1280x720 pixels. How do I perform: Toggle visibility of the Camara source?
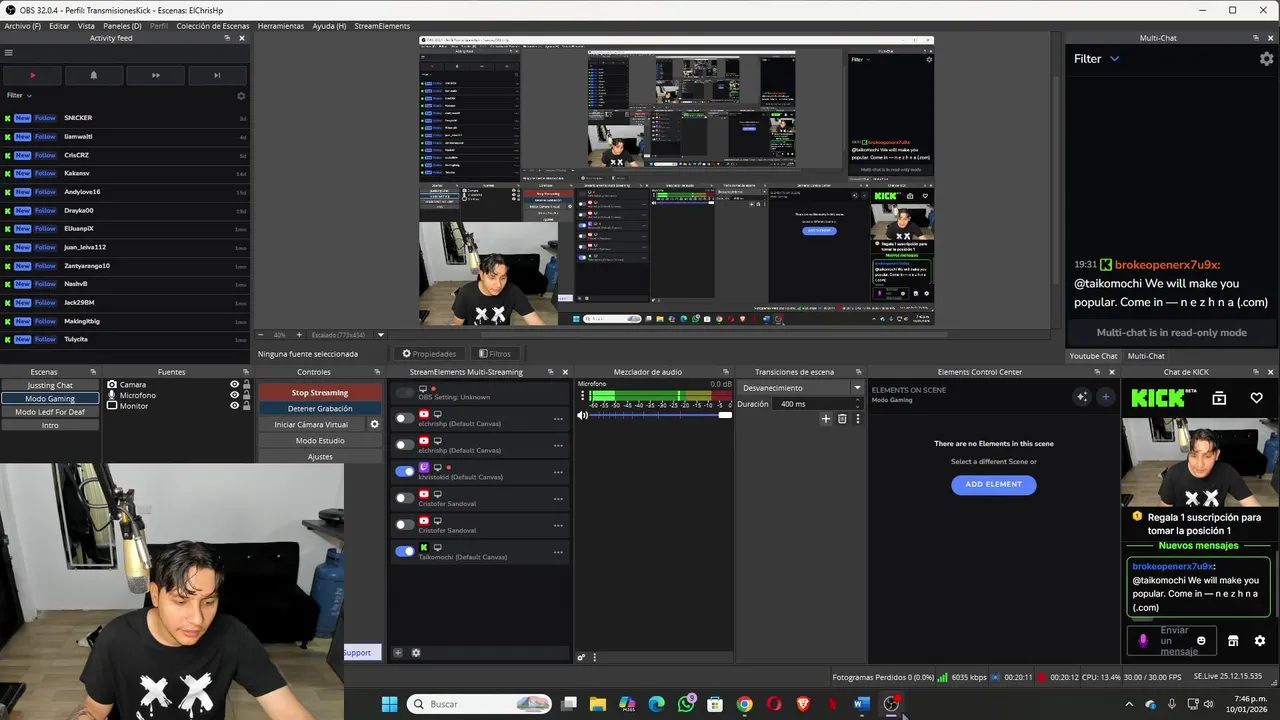click(x=235, y=384)
